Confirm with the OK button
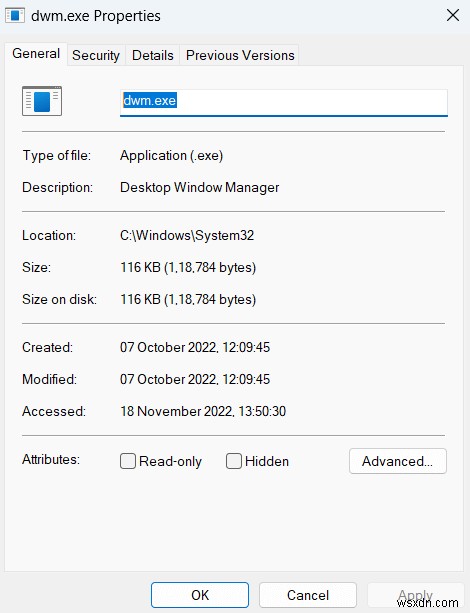 pyautogui.click(x=200, y=595)
